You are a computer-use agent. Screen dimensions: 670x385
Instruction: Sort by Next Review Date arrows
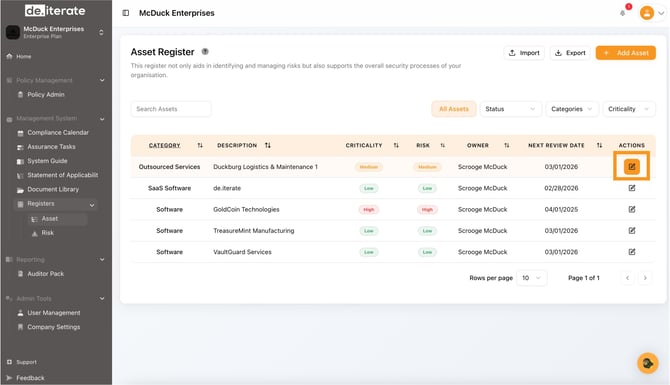pos(599,146)
